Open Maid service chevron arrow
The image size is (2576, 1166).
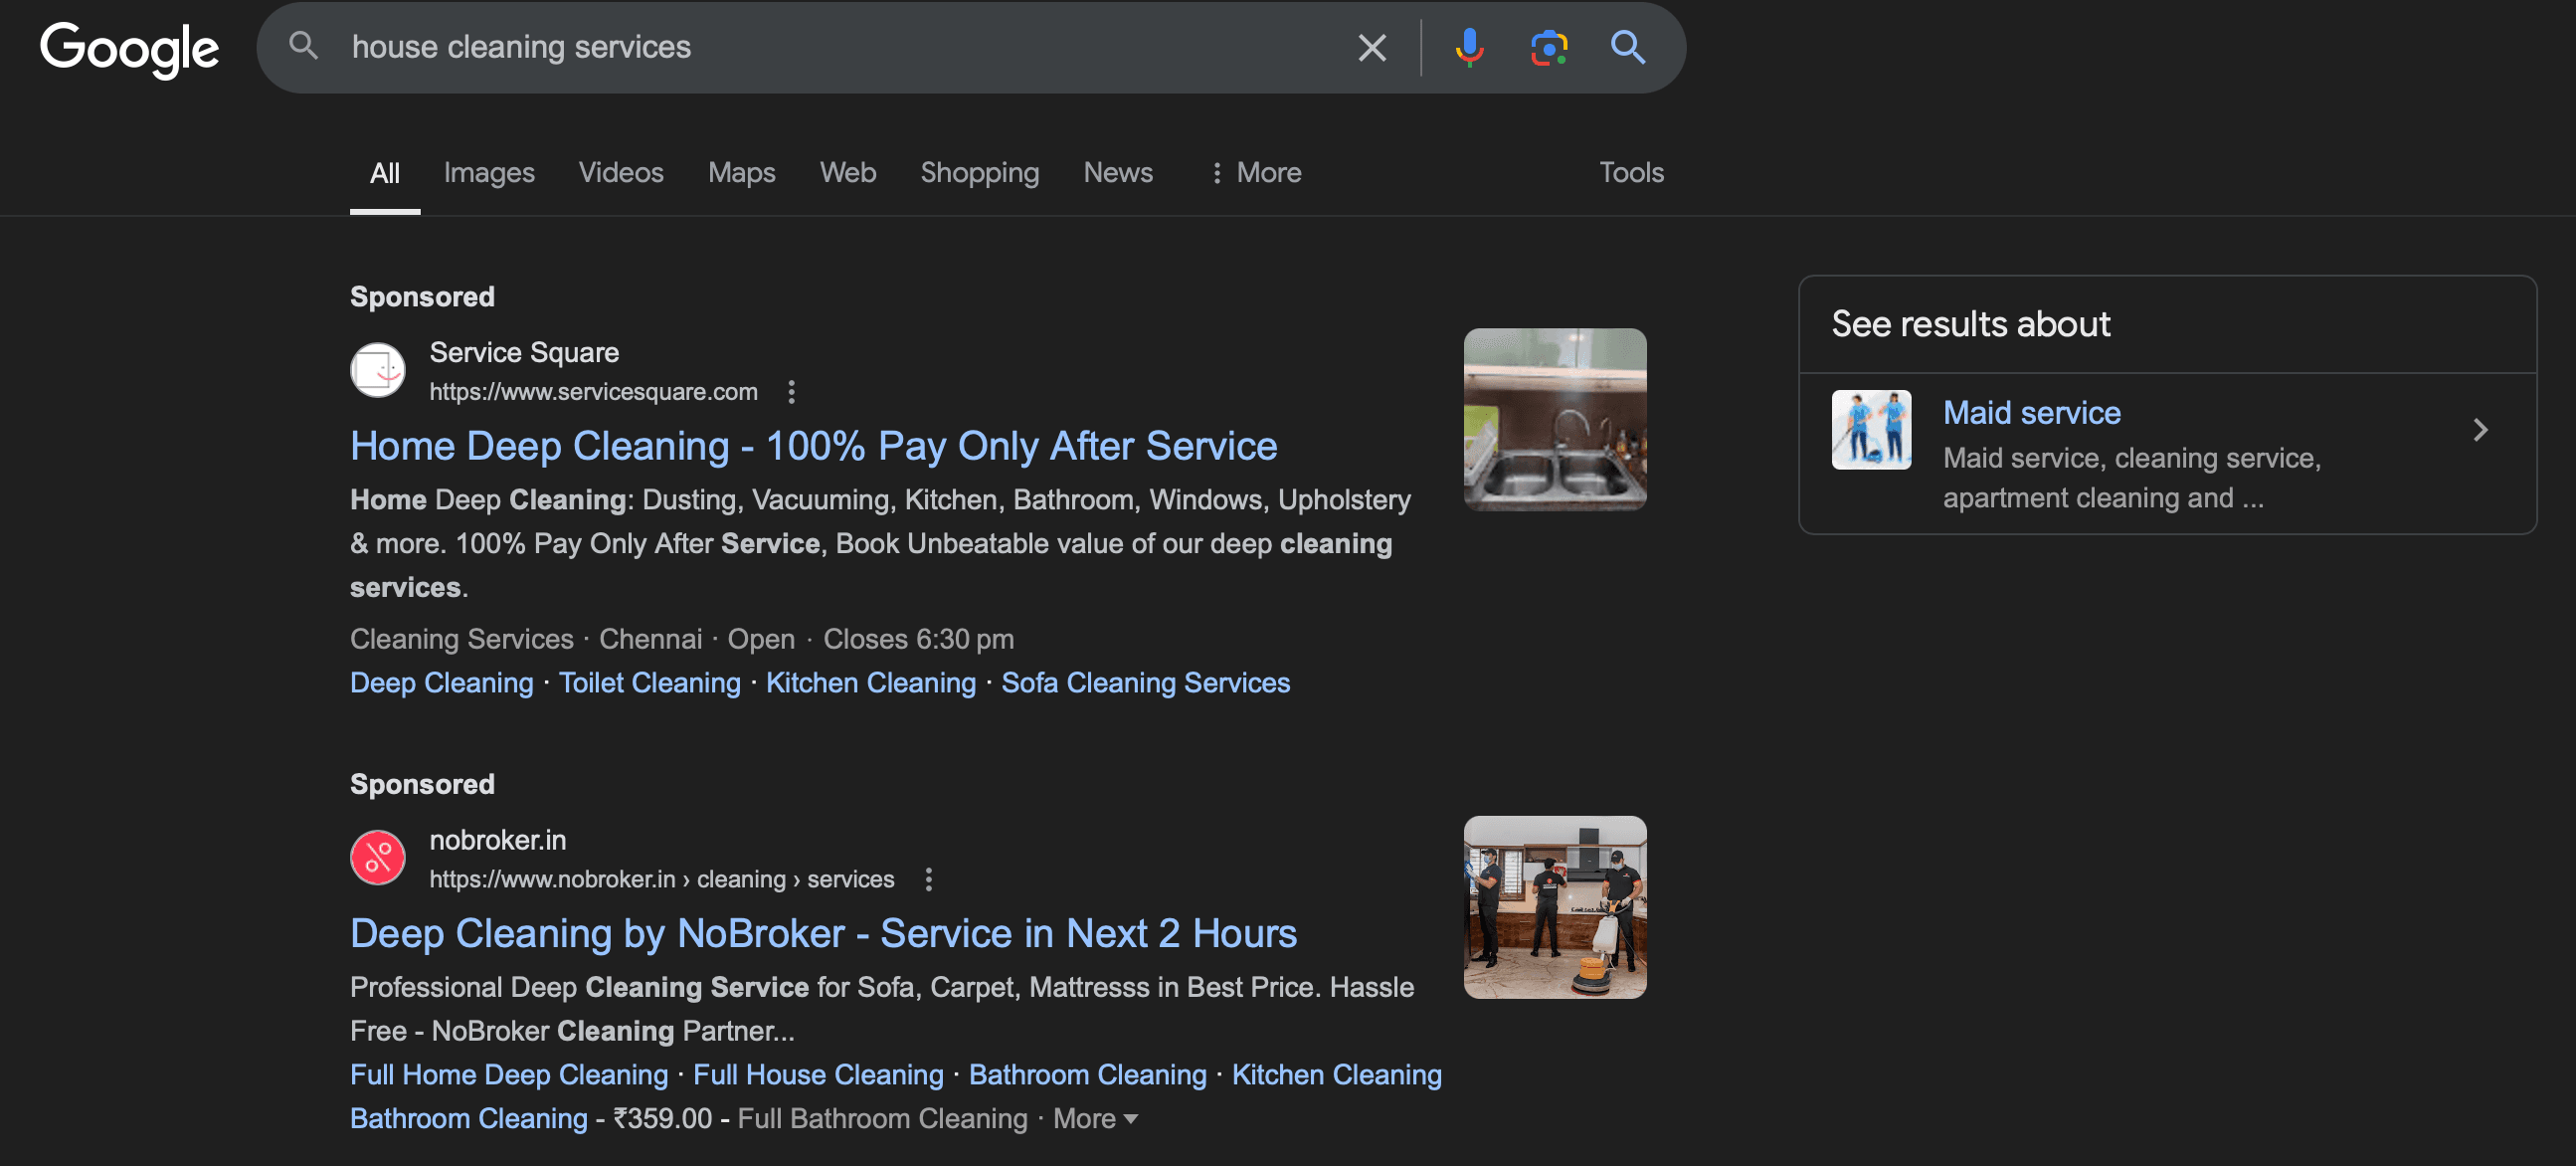click(x=2479, y=430)
